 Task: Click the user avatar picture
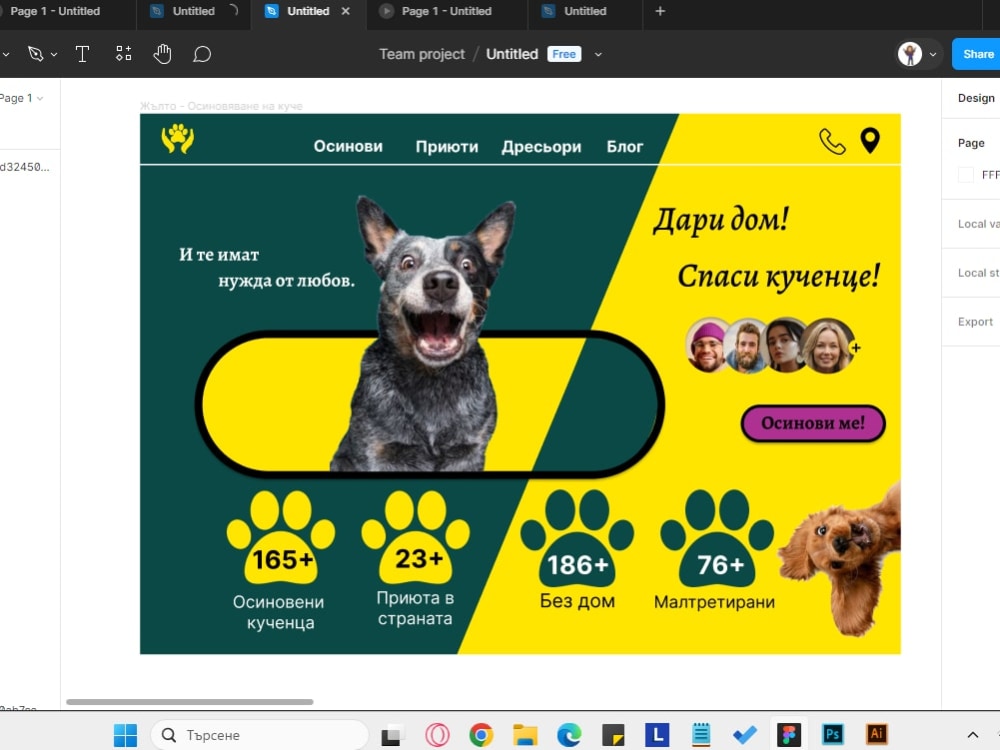[910, 54]
